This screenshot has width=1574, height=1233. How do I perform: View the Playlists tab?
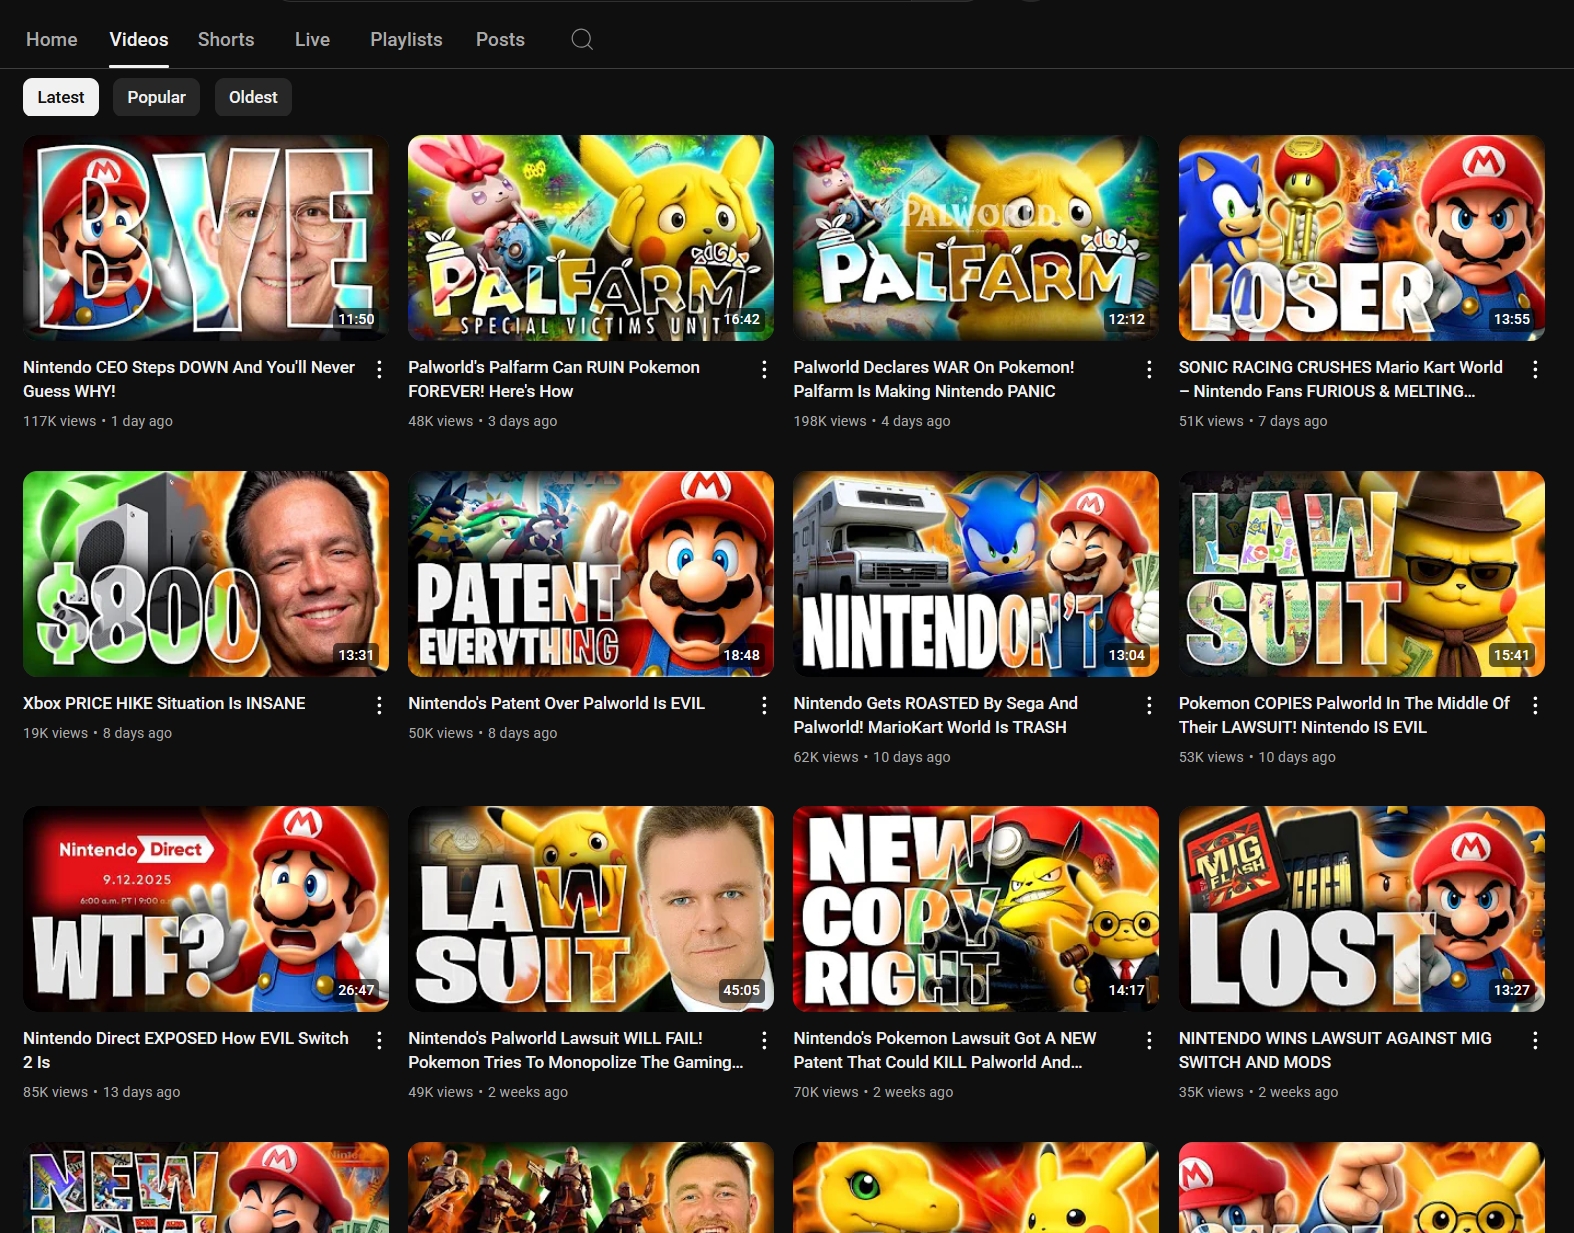(x=406, y=40)
